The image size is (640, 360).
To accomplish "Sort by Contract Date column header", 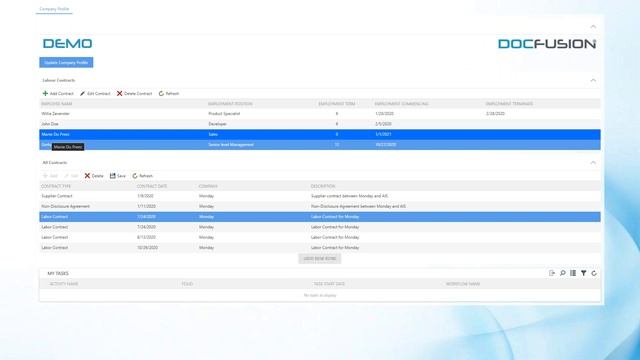I will (151, 186).
